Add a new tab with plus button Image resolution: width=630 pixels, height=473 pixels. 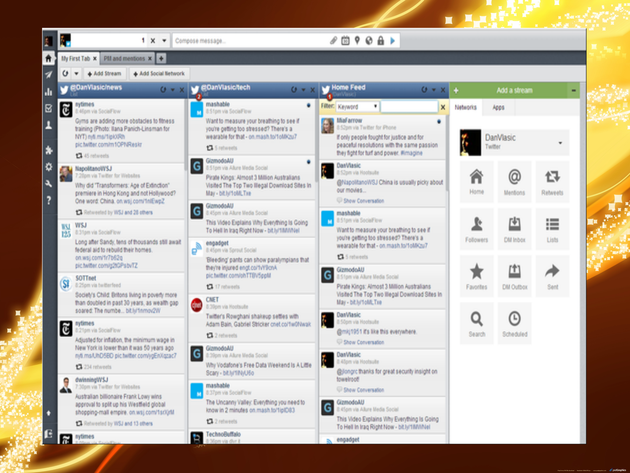[x=161, y=59]
